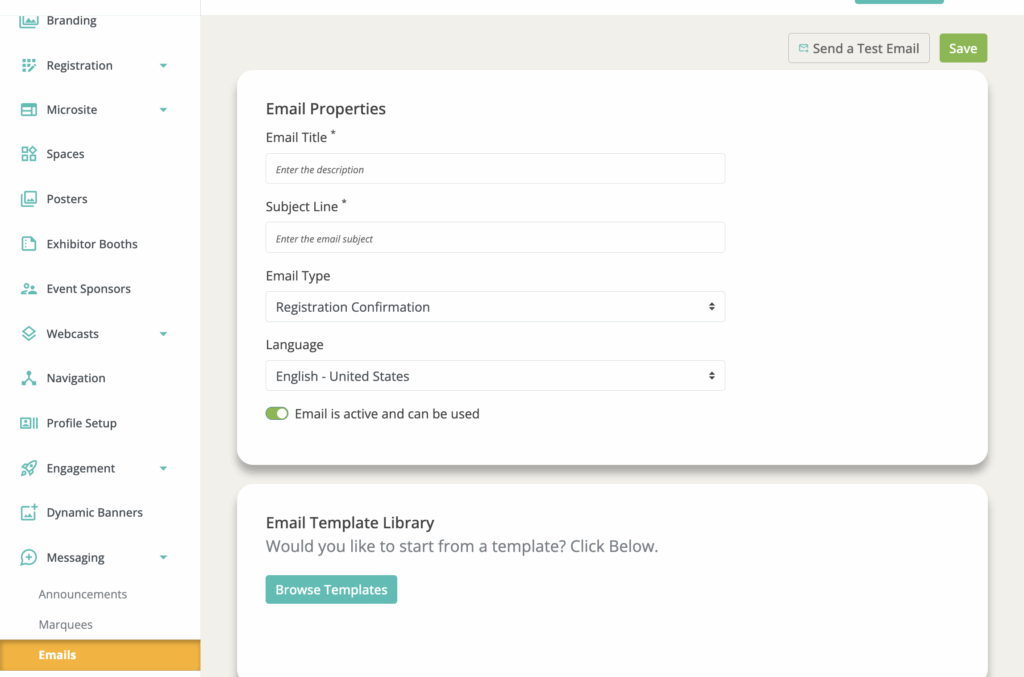Image resolution: width=1024 pixels, height=677 pixels.
Task: Click the Navigation icon in sidebar
Action: point(29,378)
